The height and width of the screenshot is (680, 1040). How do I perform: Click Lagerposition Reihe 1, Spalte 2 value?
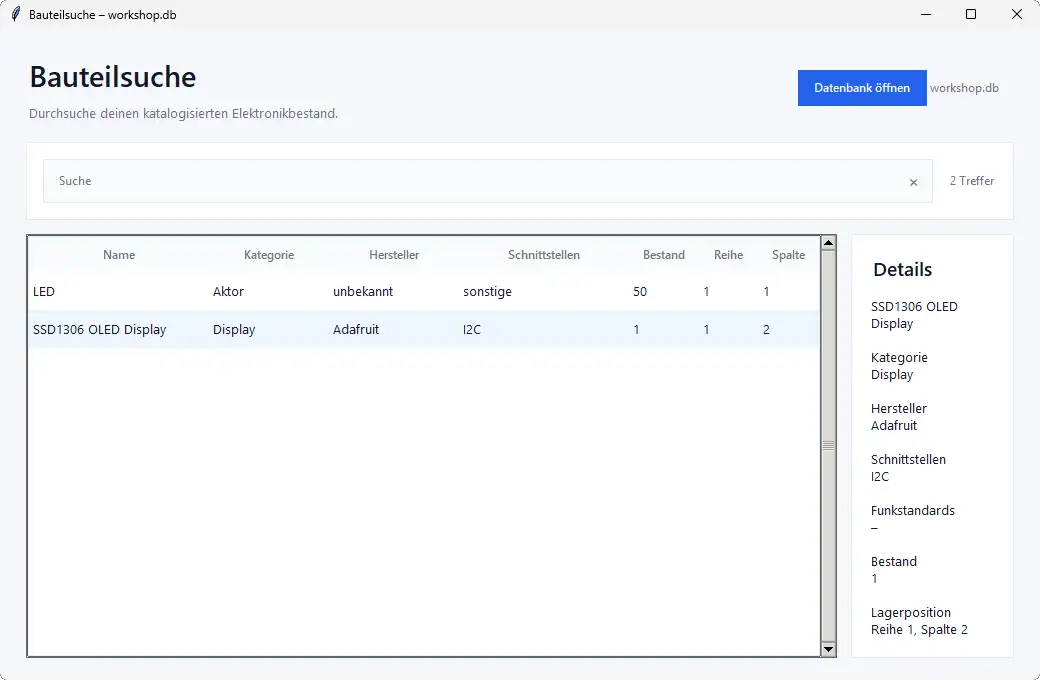919,630
